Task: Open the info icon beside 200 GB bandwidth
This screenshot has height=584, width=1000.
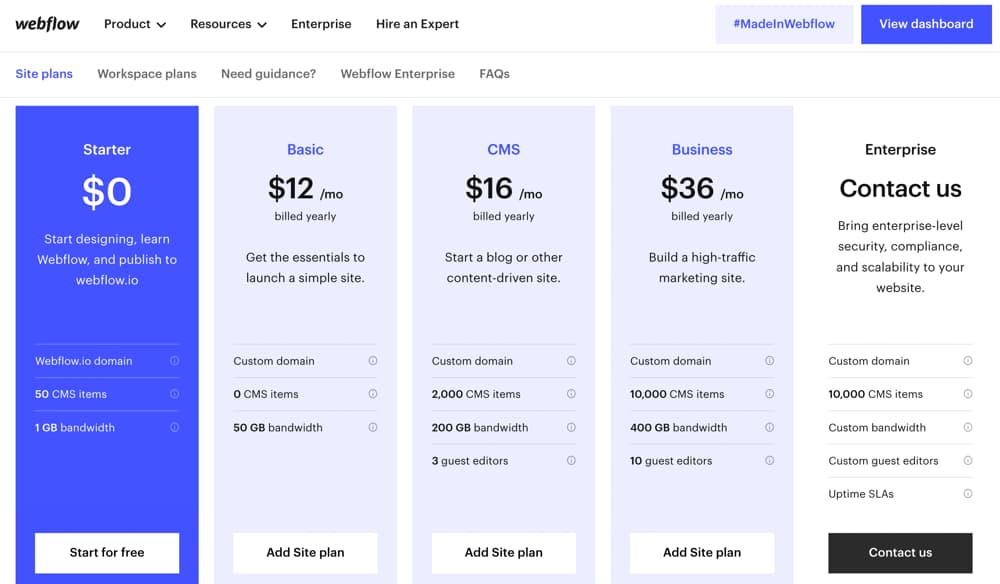Action: (x=571, y=427)
